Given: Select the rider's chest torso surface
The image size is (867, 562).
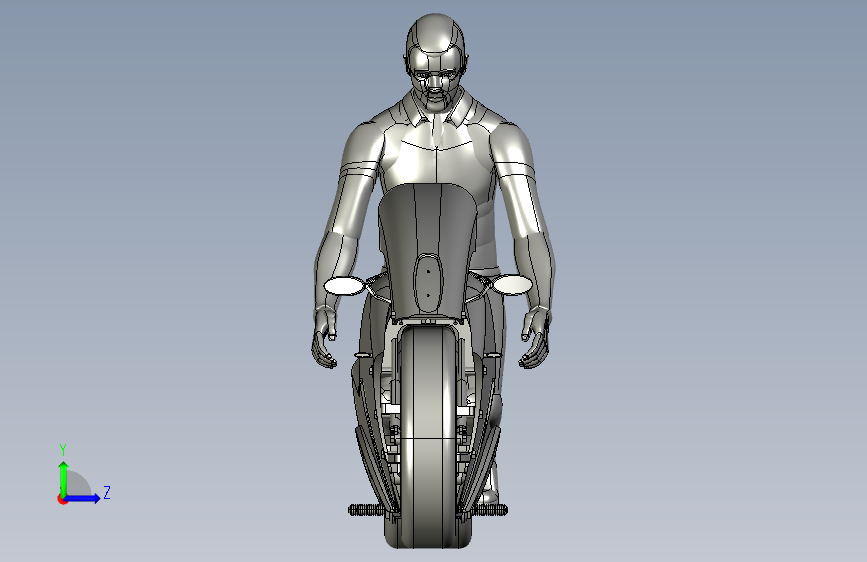Looking at the screenshot, I should pyautogui.click(x=435, y=153).
